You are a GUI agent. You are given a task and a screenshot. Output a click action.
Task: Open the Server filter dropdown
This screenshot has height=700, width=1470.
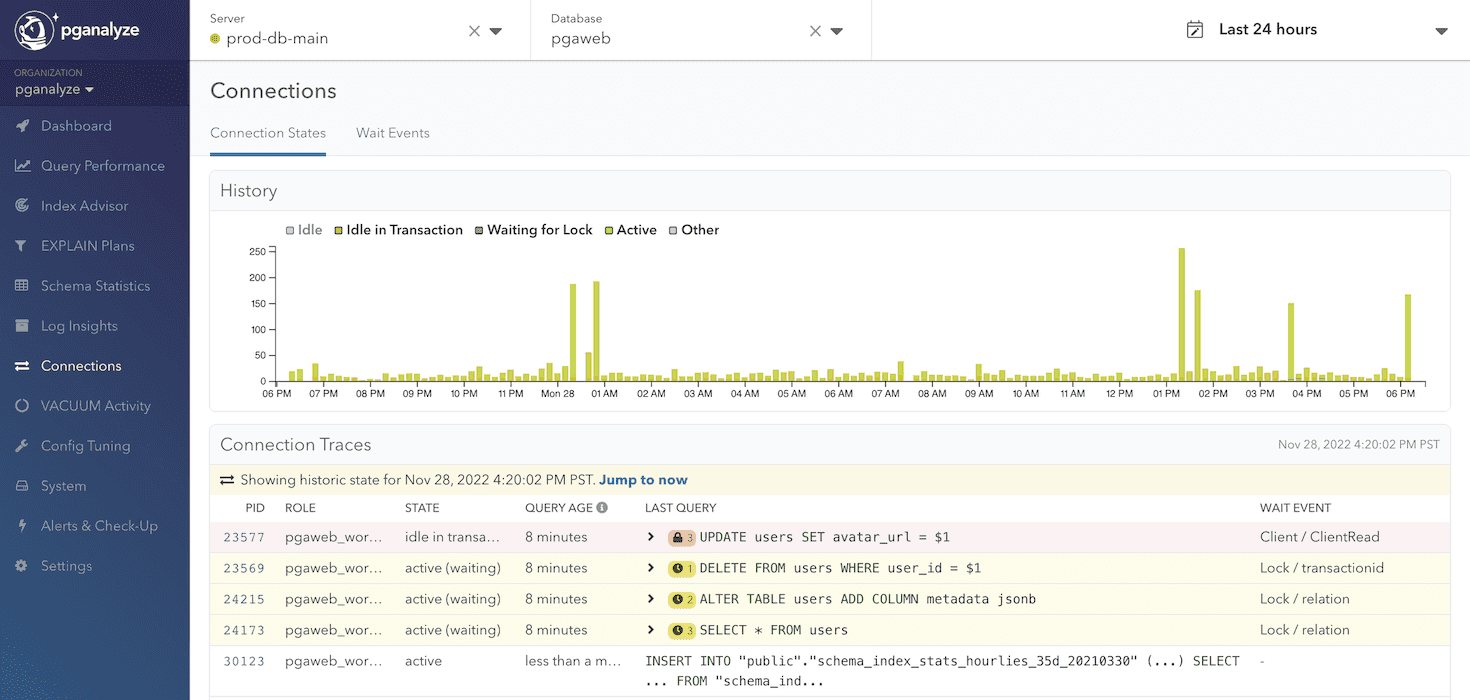pos(492,30)
